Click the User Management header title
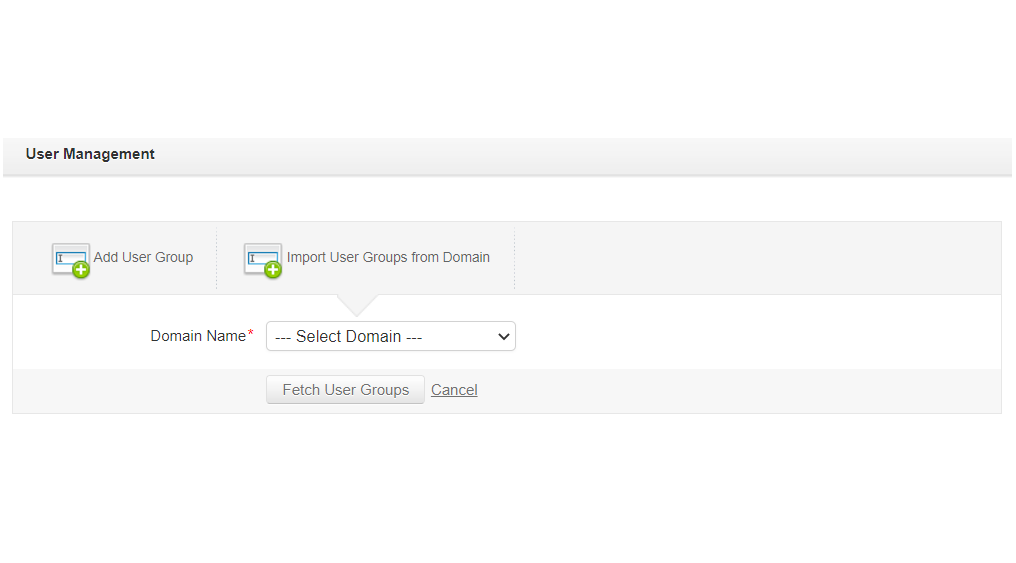 point(90,154)
